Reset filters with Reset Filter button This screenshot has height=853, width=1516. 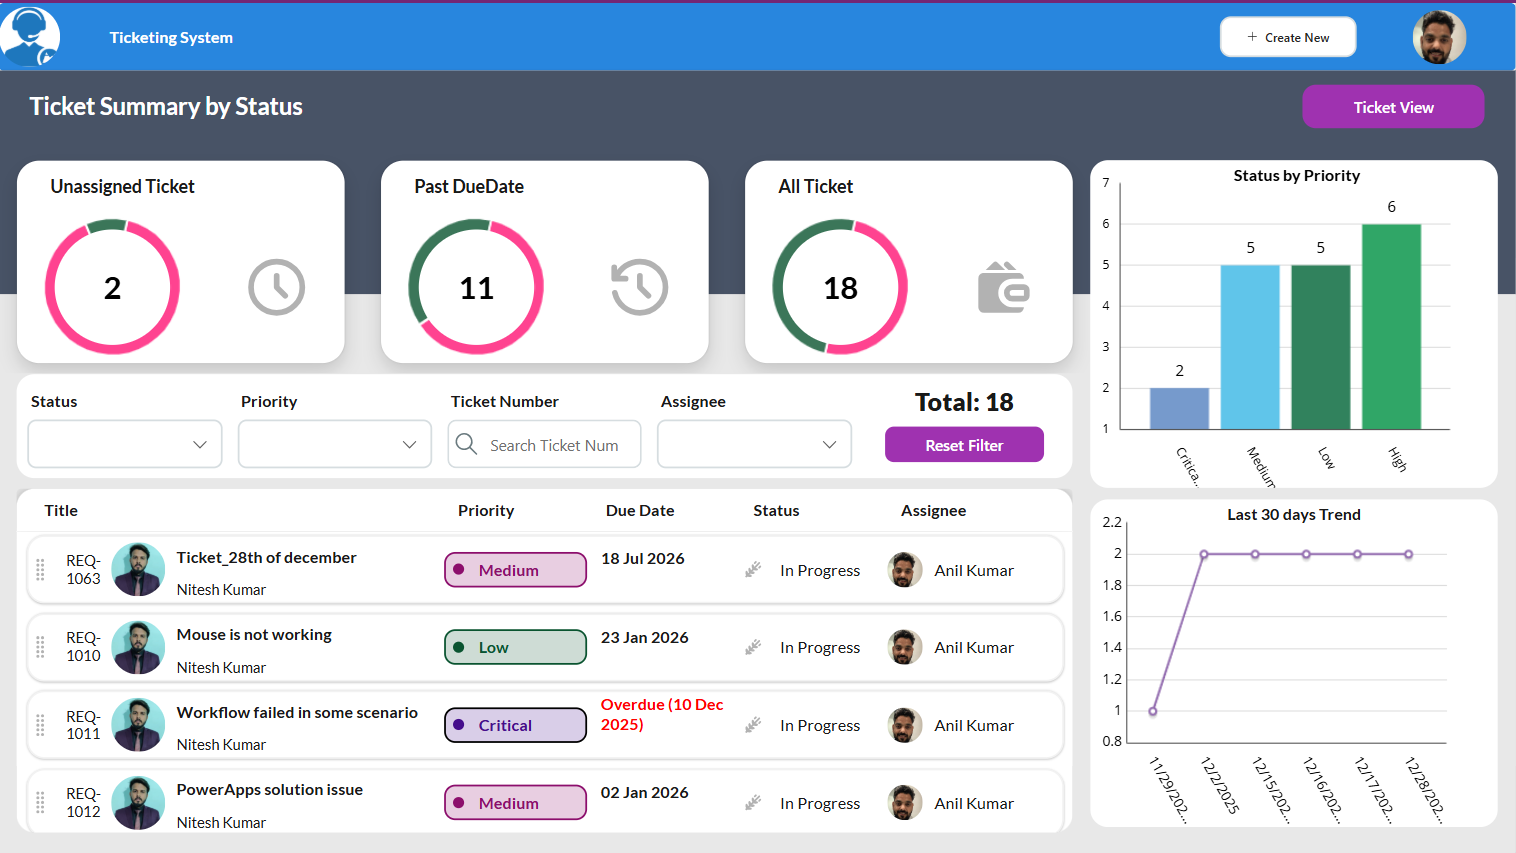click(963, 445)
